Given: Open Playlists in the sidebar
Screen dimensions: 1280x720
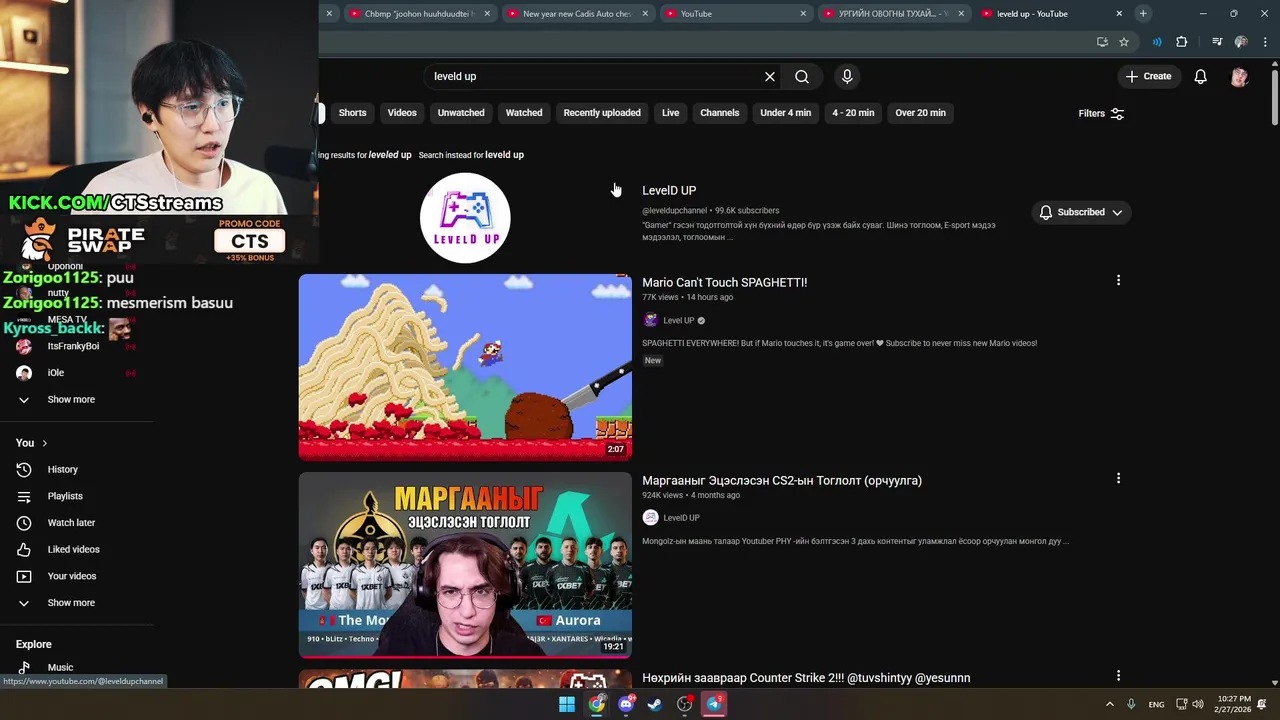Looking at the screenshot, I should [65, 496].
